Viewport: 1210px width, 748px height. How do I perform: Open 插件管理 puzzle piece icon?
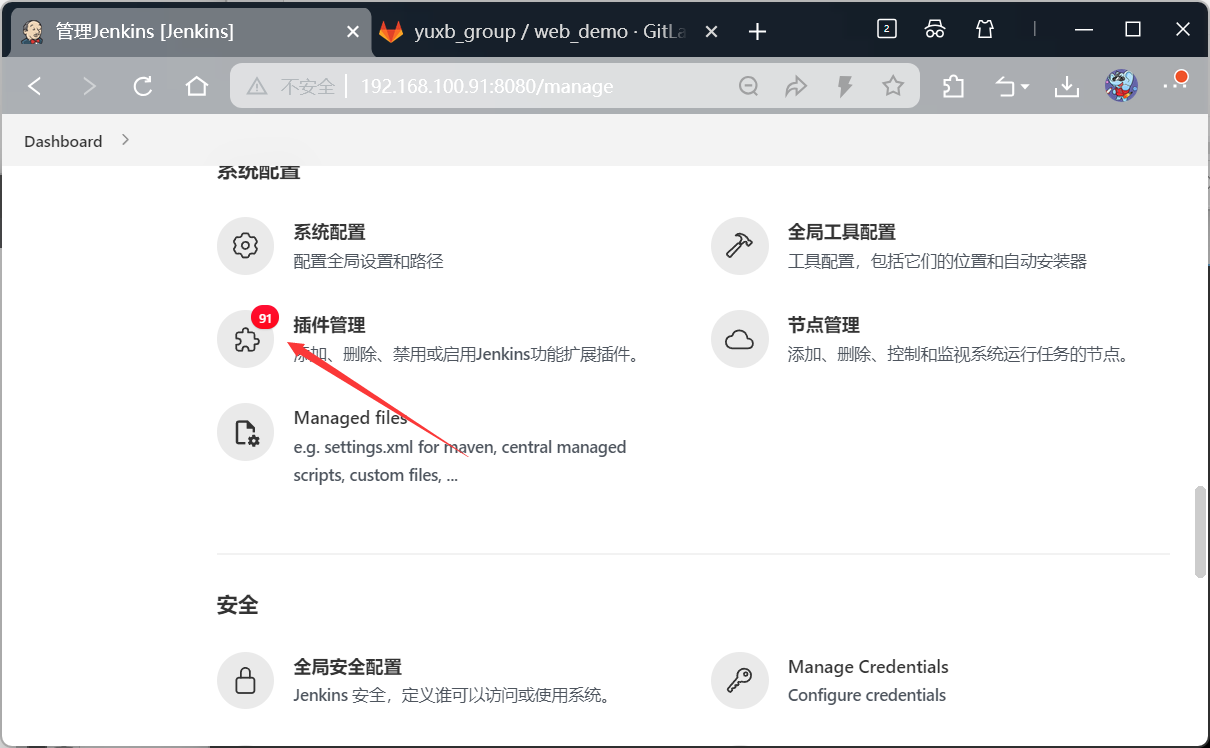click(245, 339)
